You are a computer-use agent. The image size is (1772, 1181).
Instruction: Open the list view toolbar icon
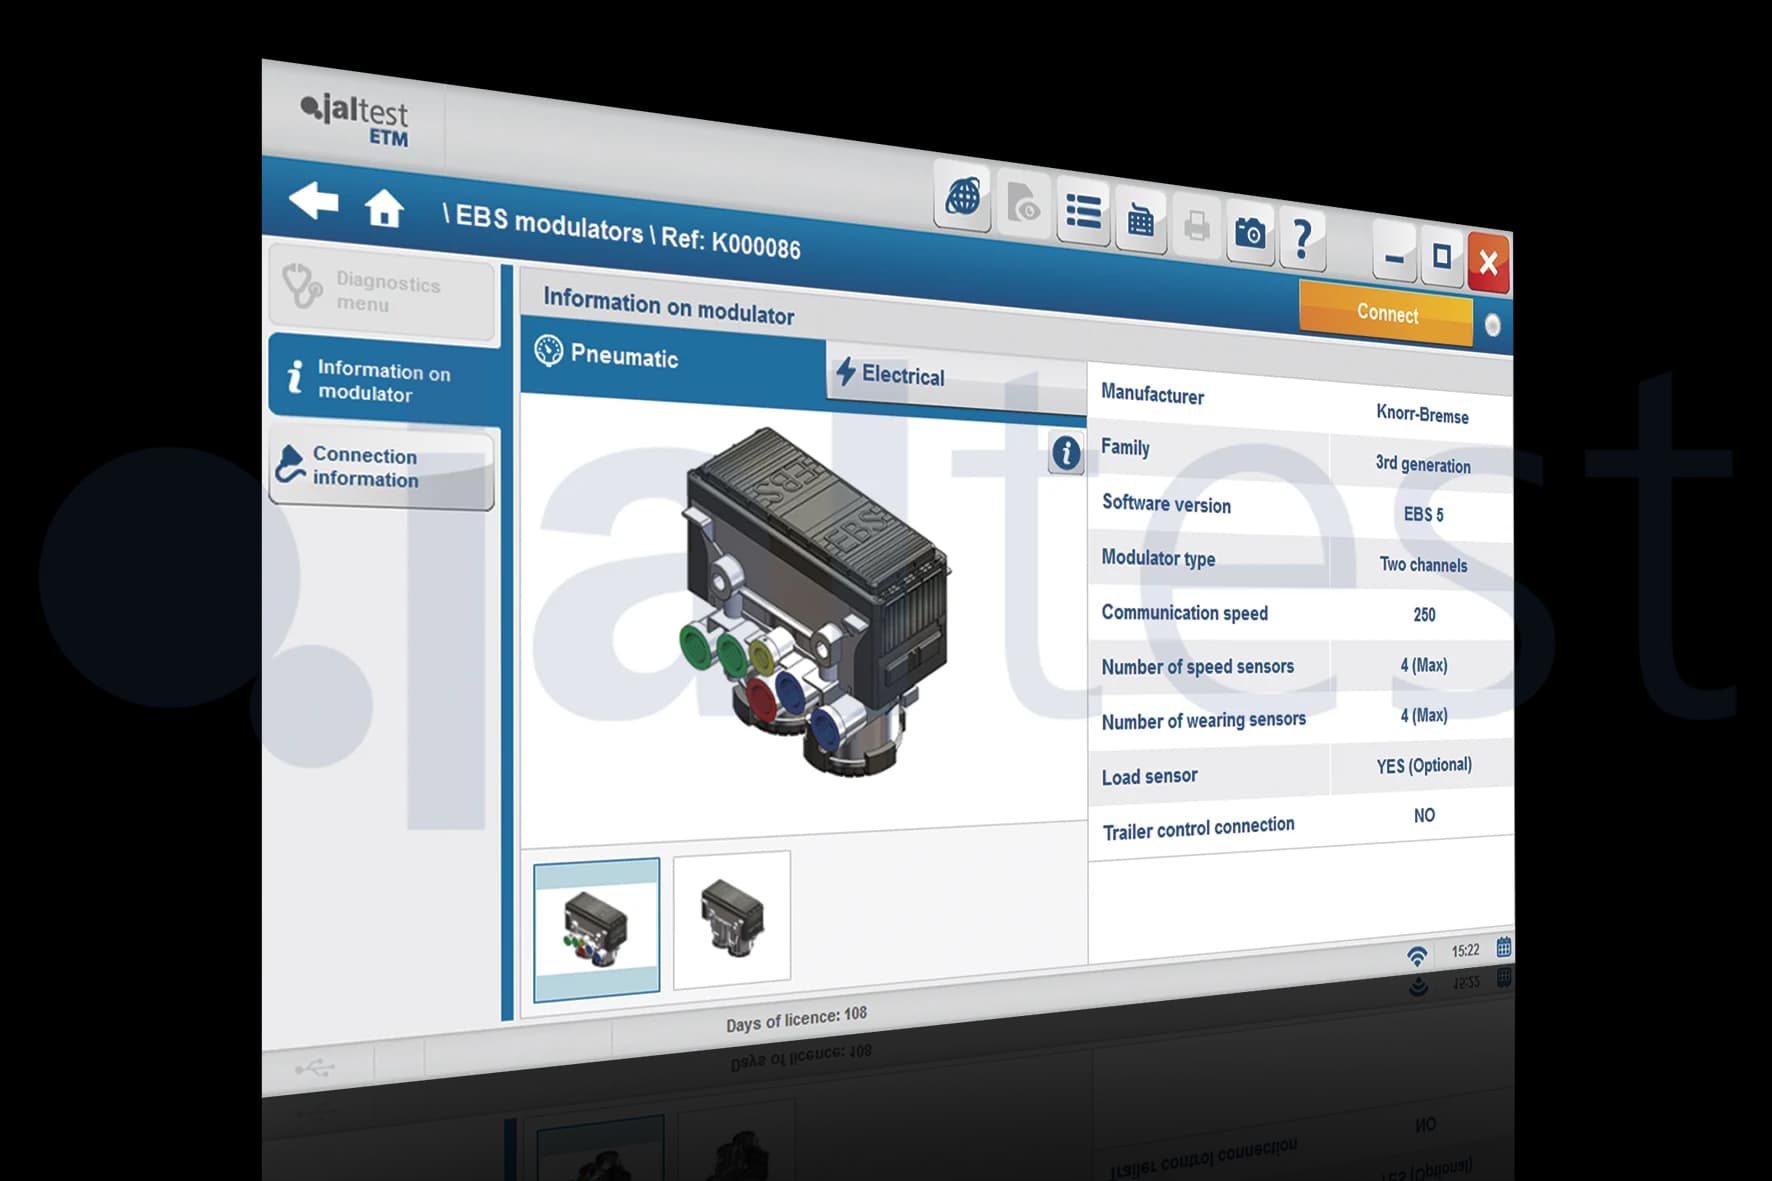(1083, 211)
